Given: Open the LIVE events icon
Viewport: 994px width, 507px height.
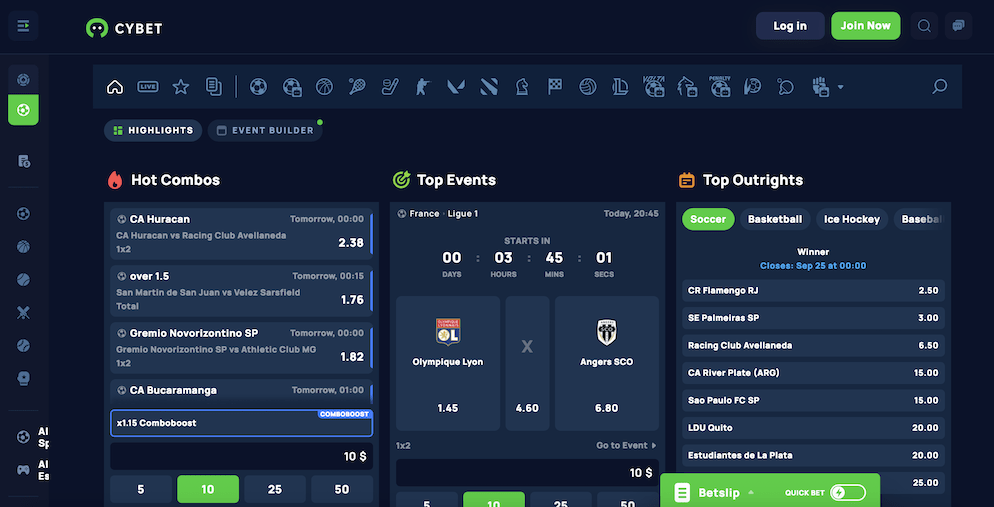Looking at the screenshot, I should pyautogui.click(x=148, y=87).
